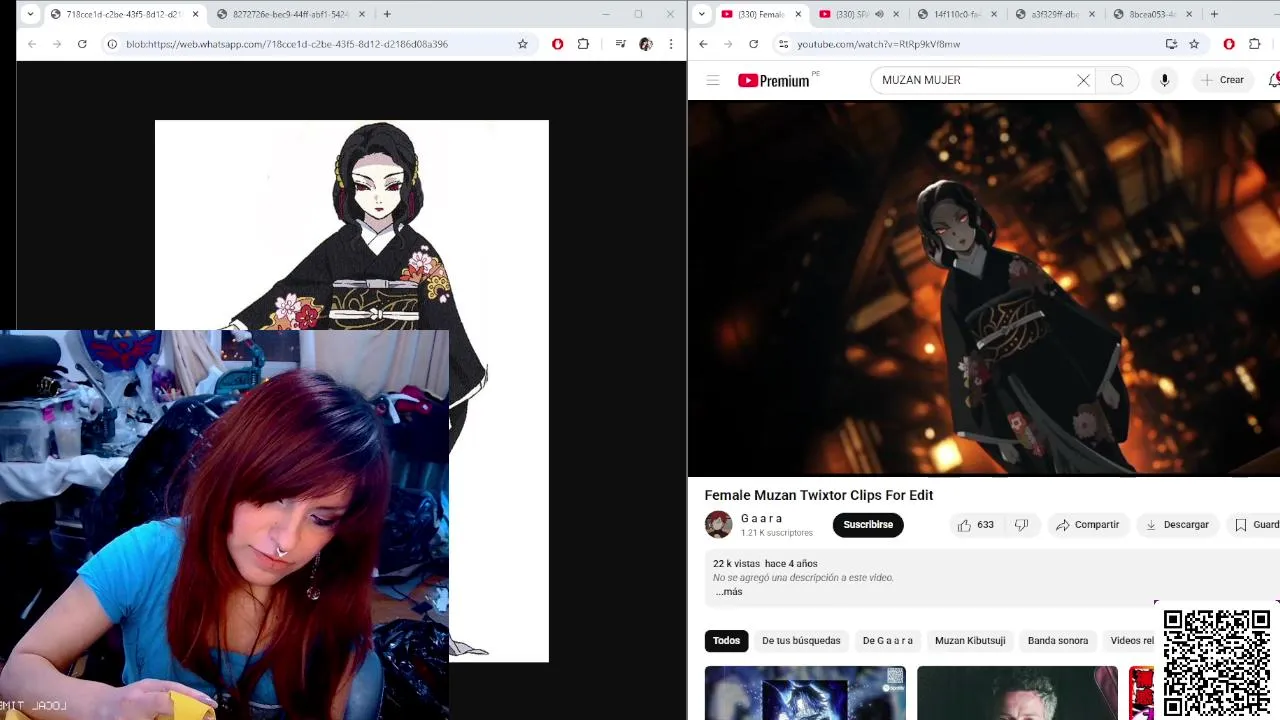1280x720 pixels.
Task: Expand video description with ...más
Action: click(x=729, y=592)
